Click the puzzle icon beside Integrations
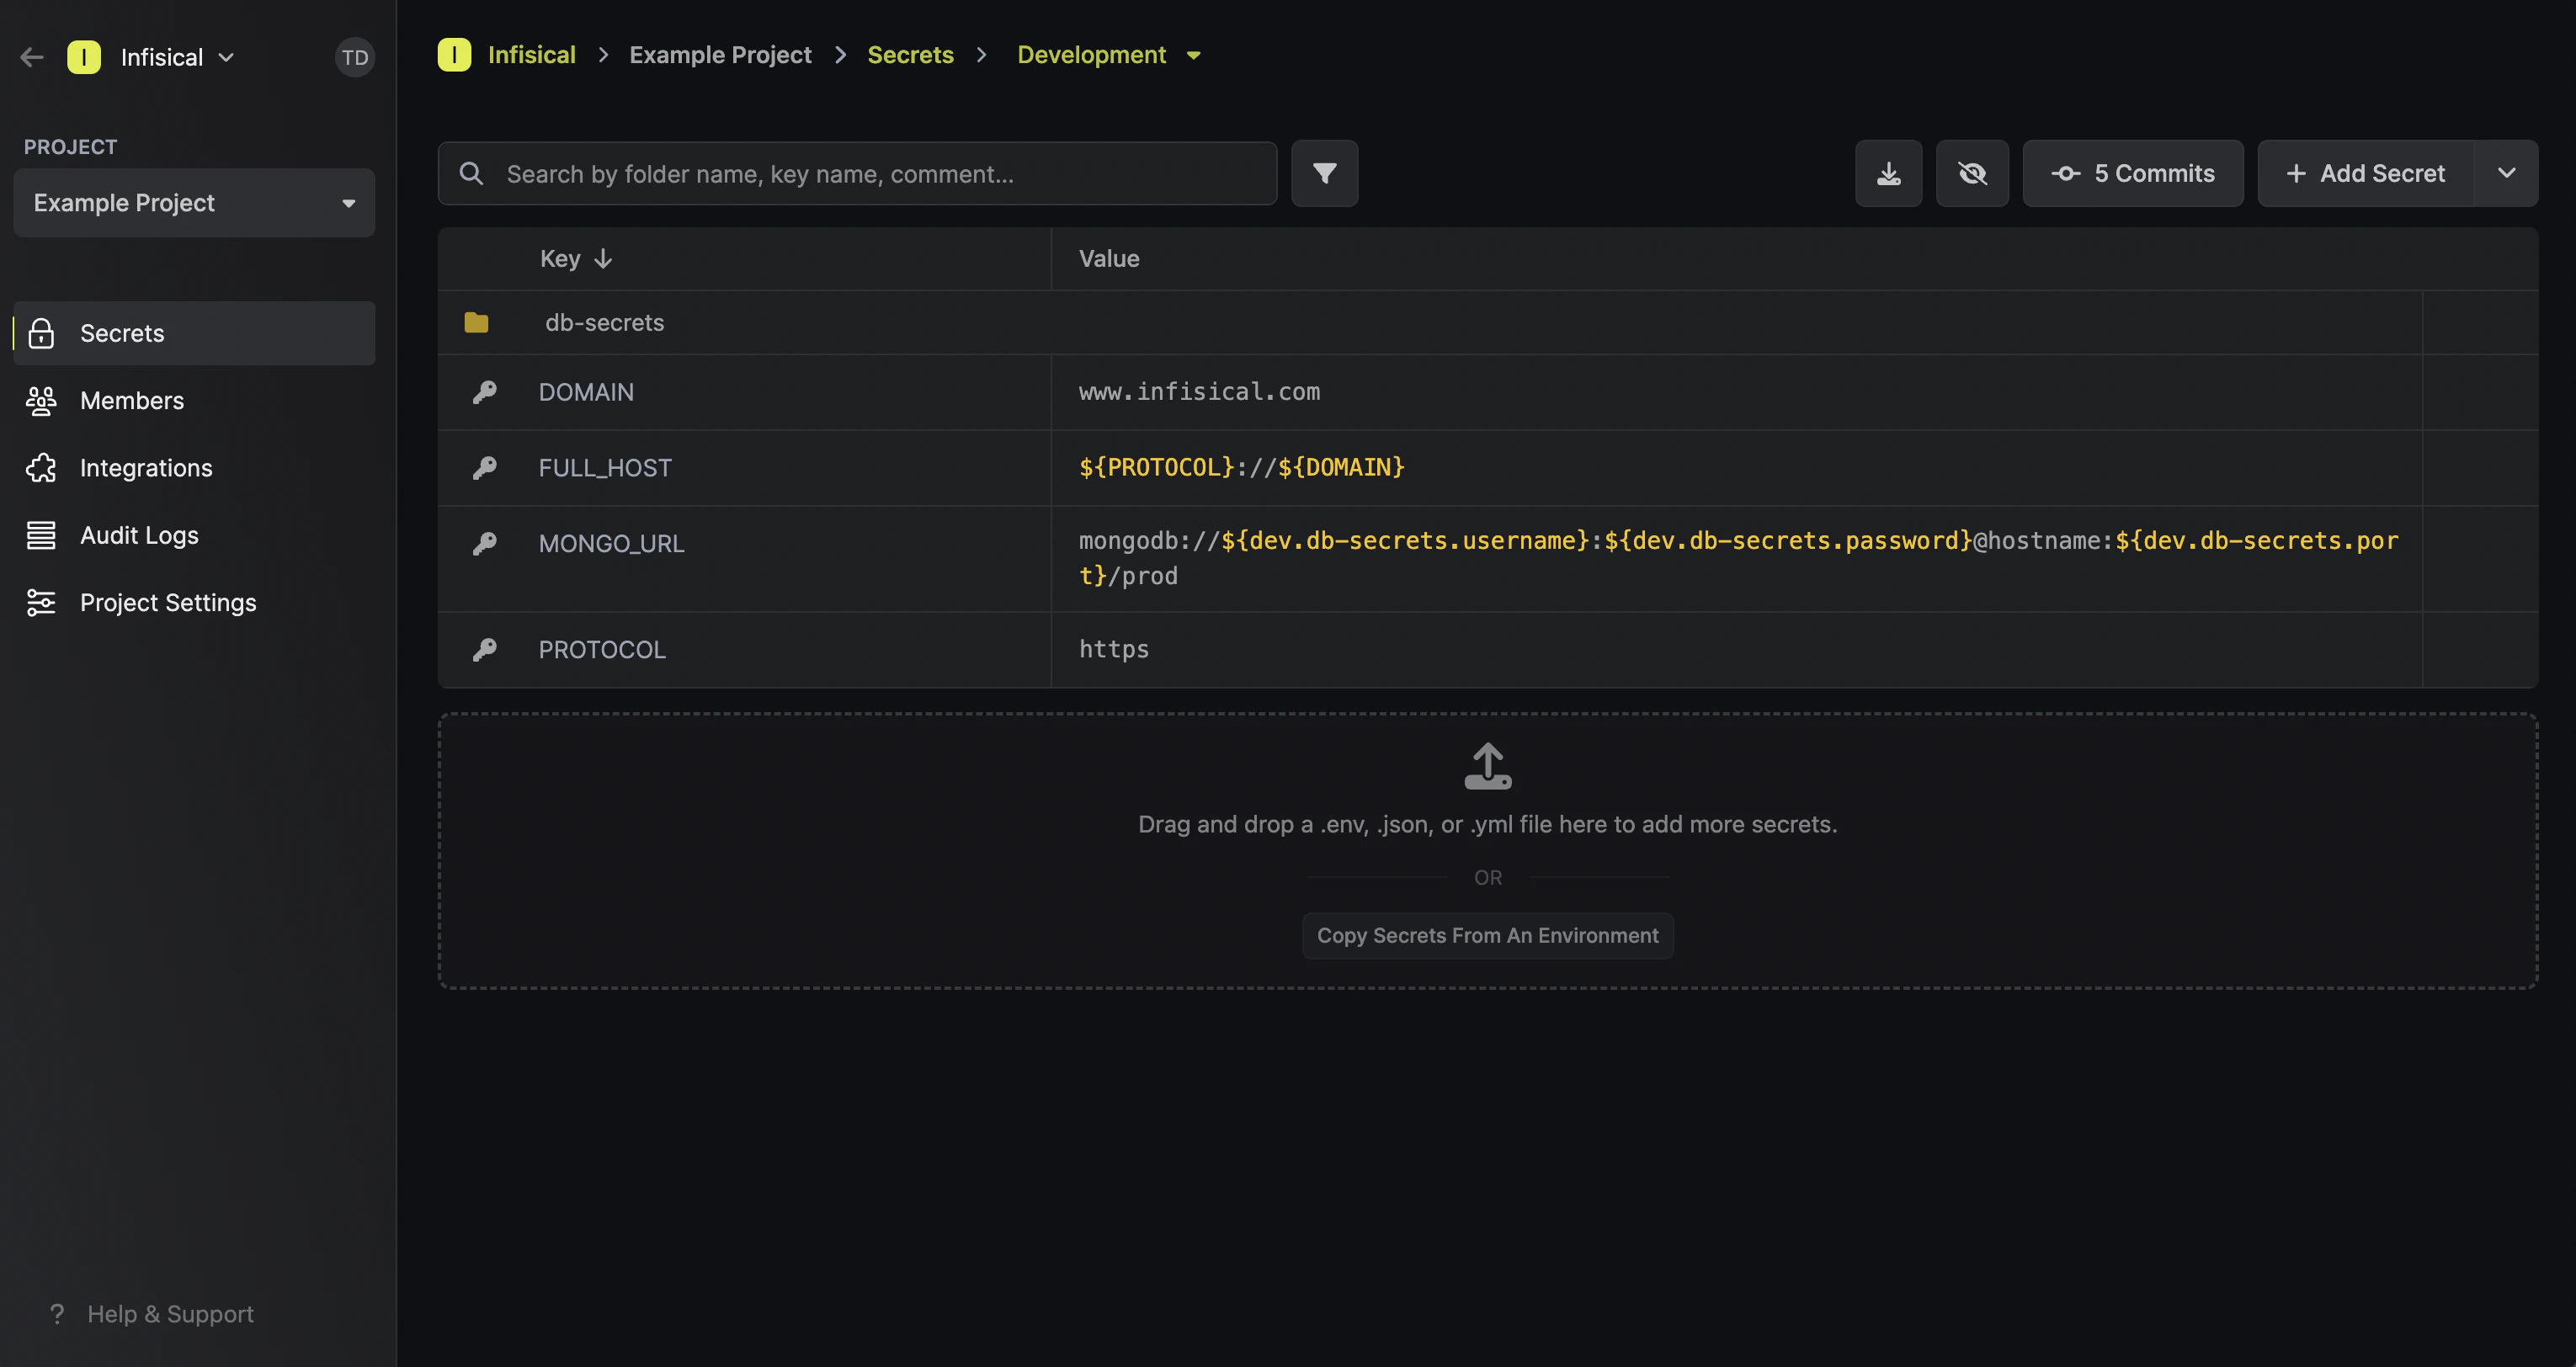The width and height of the screenshot is (2576, 1367). coord(41,468)
